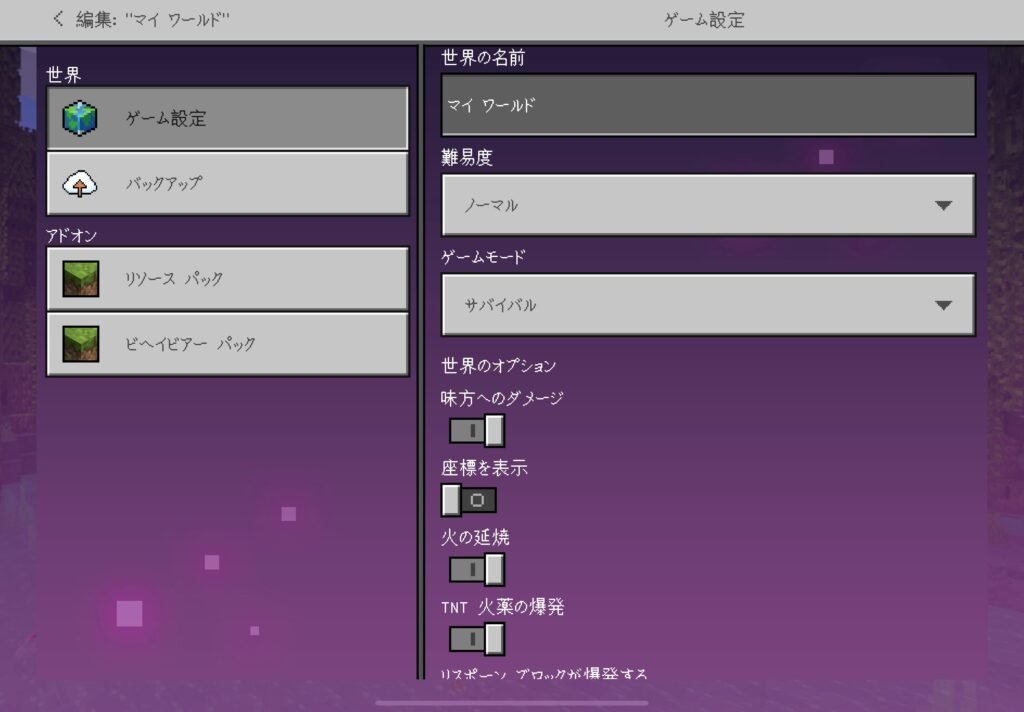Enable the 座標を表示 switch
This screenshot has width=1024, height=712.
[469, 500]
